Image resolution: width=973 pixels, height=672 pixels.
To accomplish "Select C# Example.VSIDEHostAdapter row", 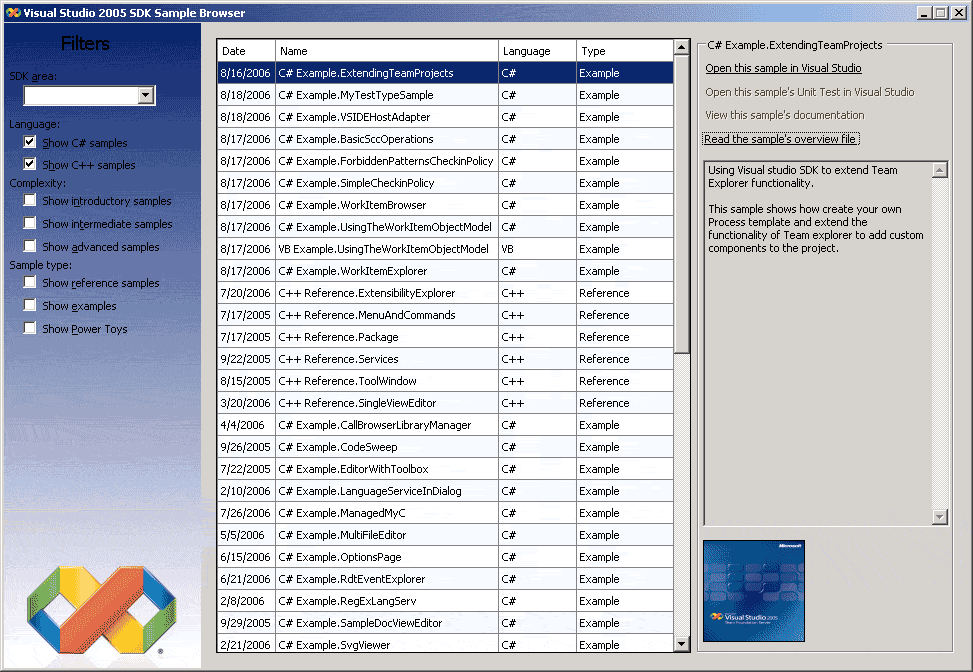I will point(445,117).
